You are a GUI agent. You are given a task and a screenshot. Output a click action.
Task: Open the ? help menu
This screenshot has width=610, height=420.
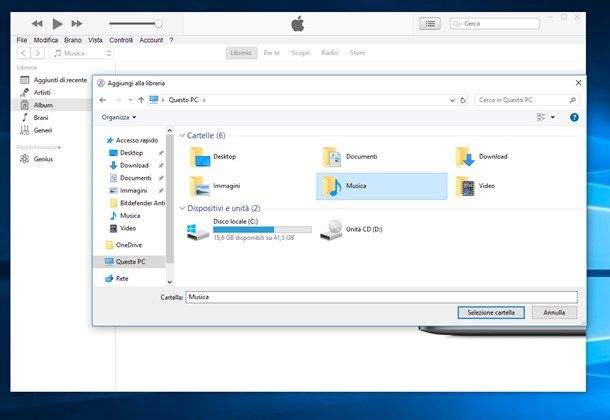171,40
